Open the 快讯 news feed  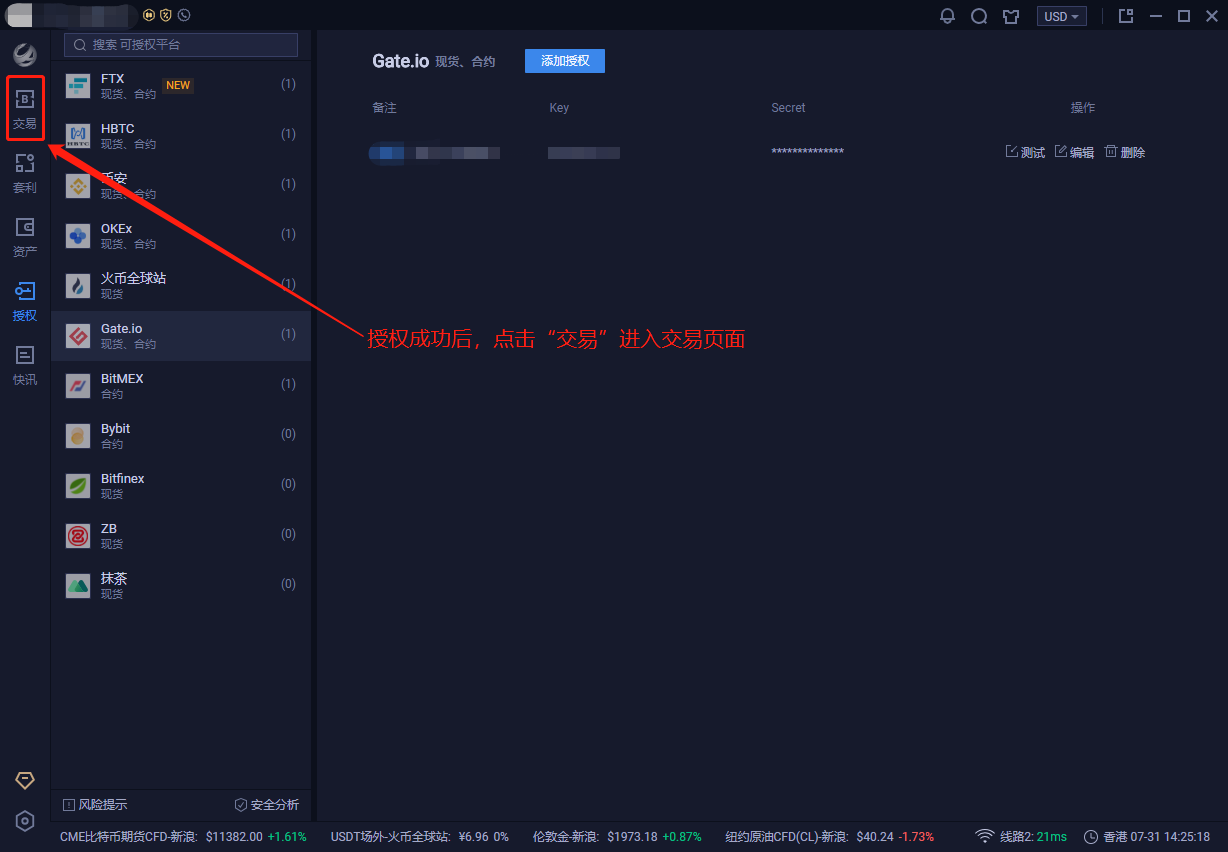[x=25, y=365]
